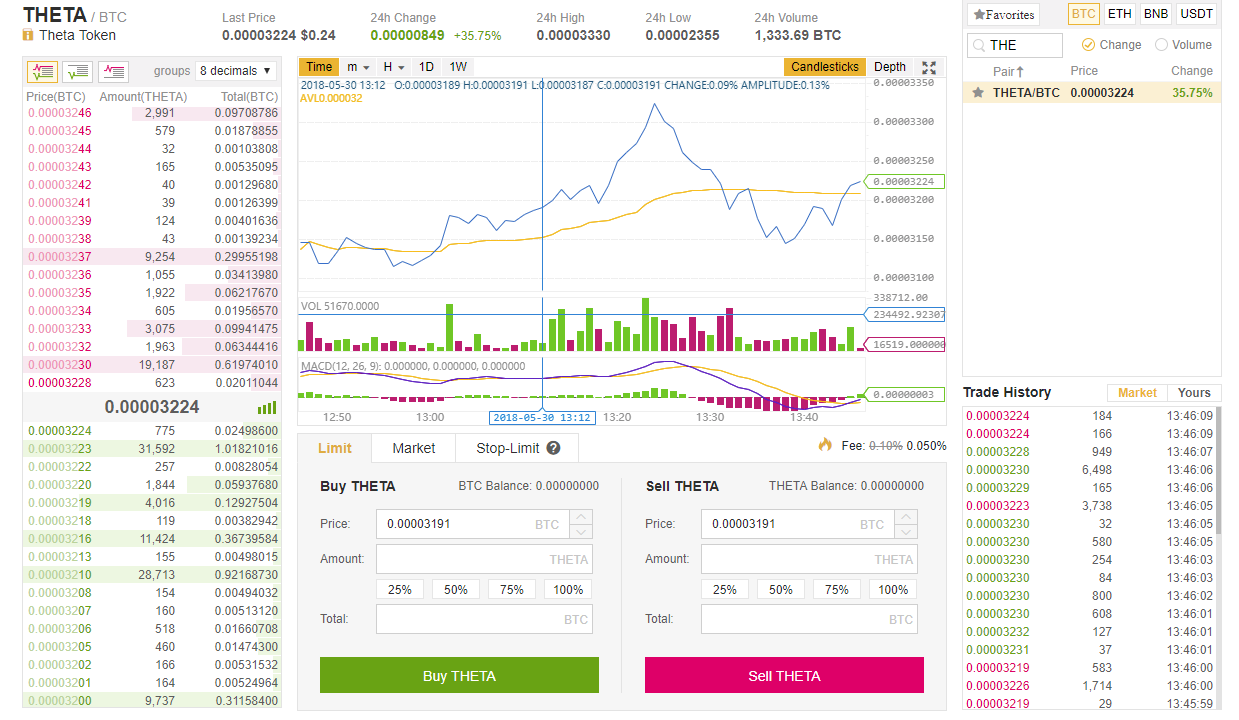Viewport: 1239px width, 720px height.
Task: Switch to the BTC market tab
Action: (1084, 14)
